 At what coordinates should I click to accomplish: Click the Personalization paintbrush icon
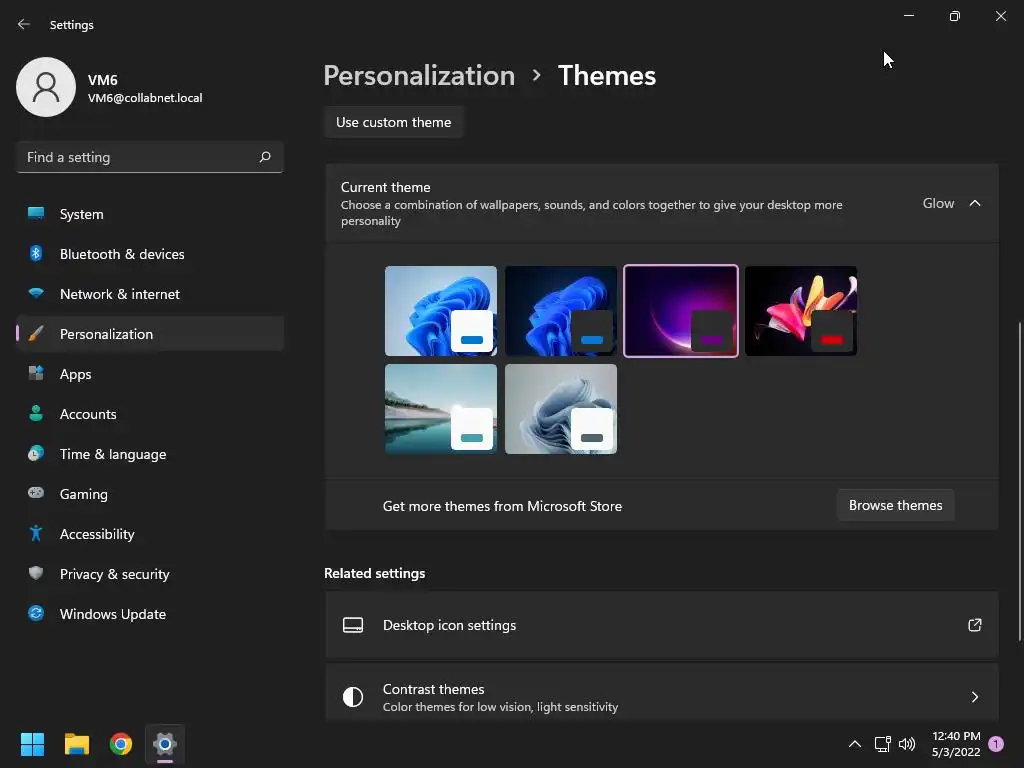click(36, 334)
